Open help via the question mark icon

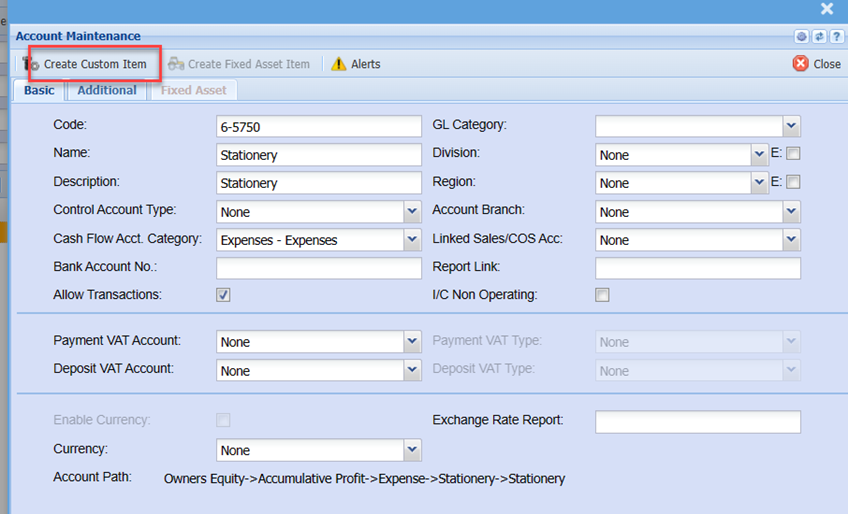pyautogui.click(x=835, y=36)
